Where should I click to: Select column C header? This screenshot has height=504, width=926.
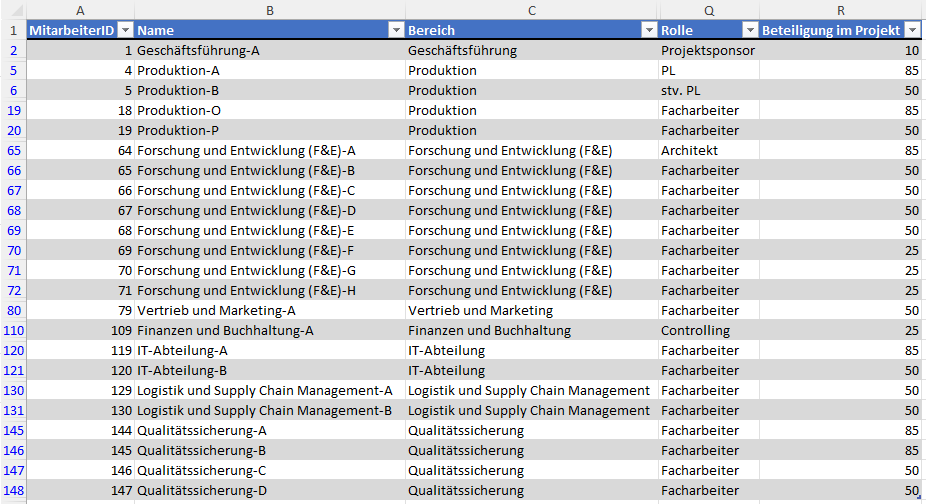tap(532, 10)
